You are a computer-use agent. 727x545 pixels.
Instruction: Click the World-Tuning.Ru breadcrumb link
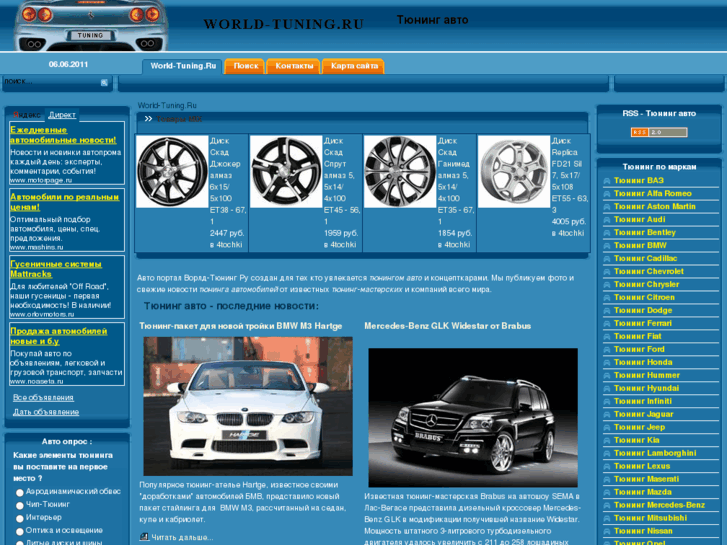pos(167,106)
